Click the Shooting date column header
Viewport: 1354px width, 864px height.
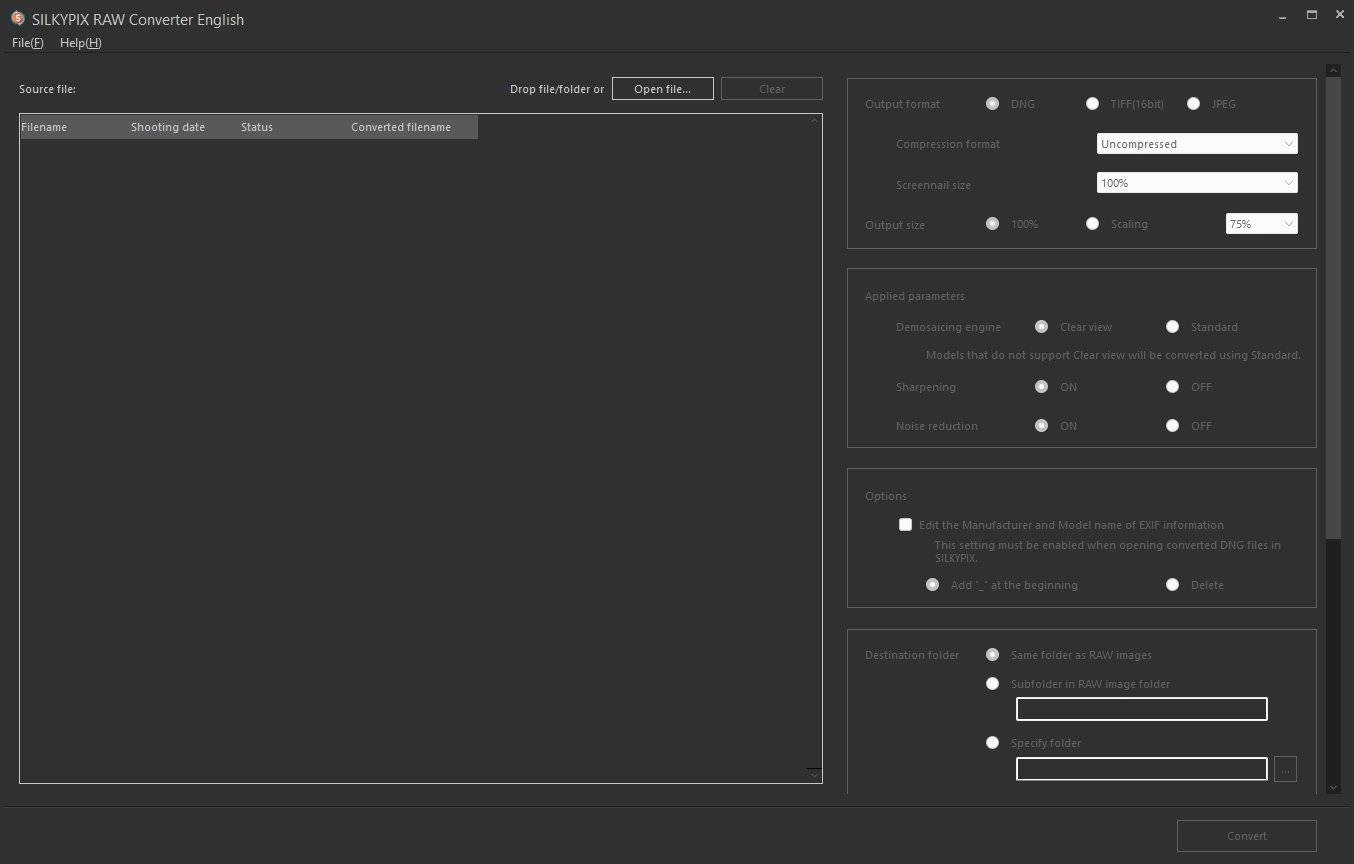(185, 127)
